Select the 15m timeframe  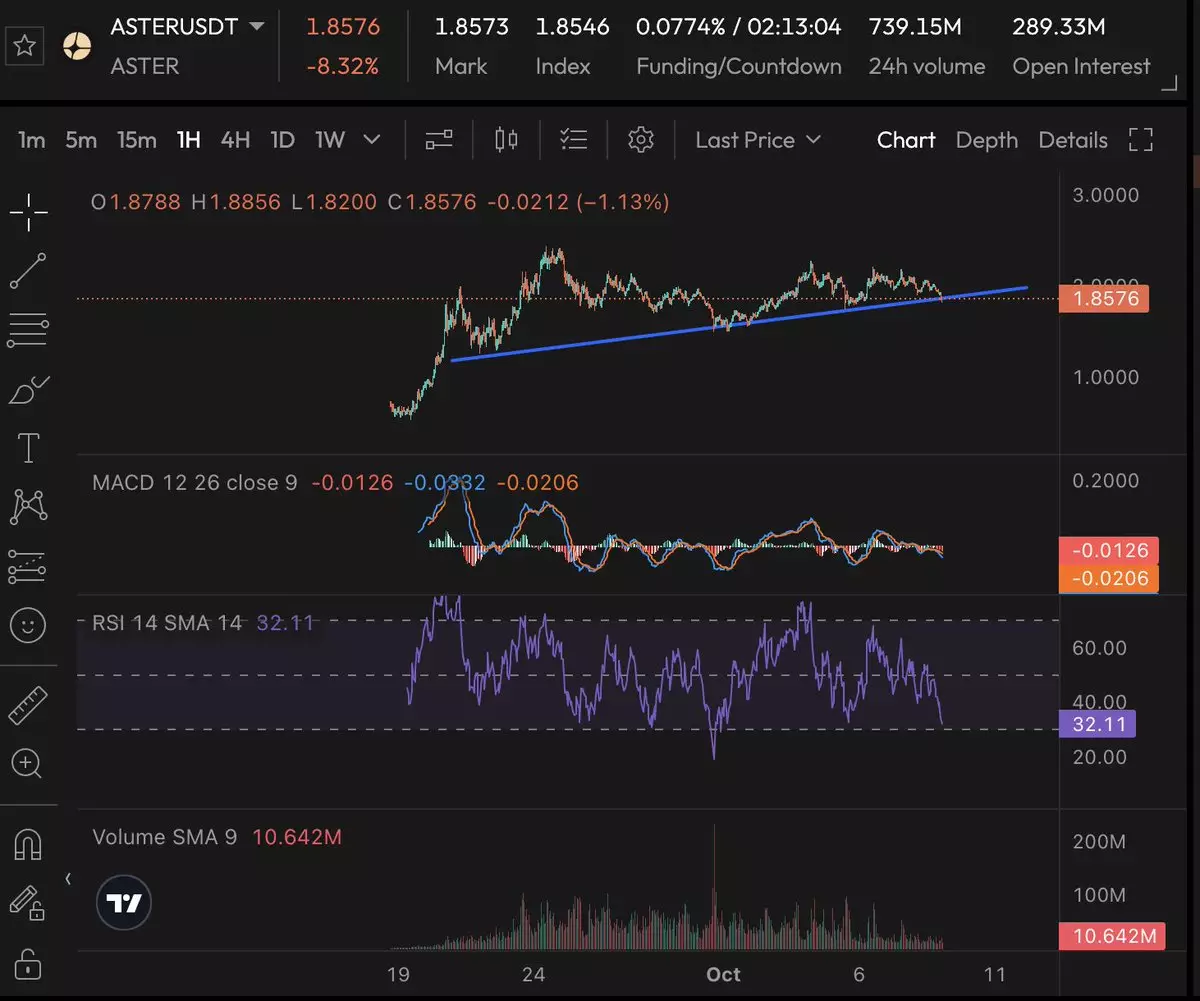point(135,140)
